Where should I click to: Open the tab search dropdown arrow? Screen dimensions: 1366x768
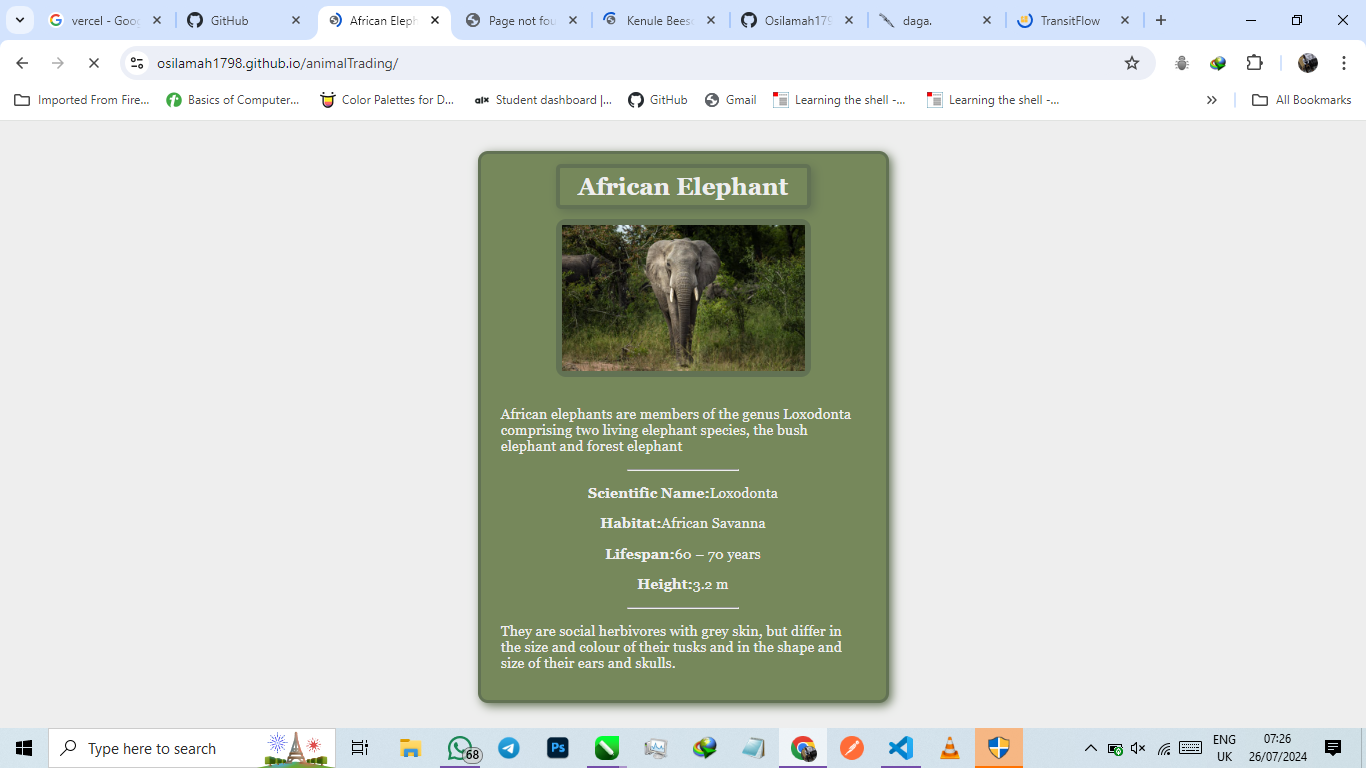[19, 19]
